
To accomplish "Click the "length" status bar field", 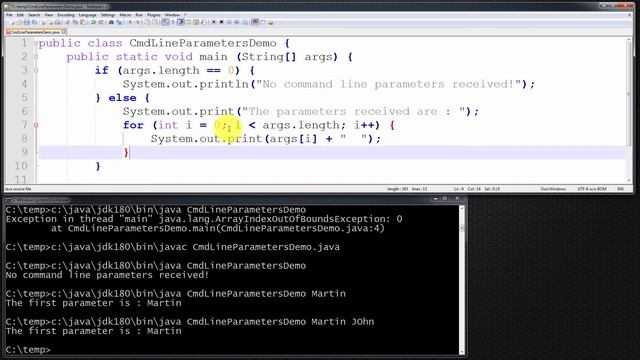I will point(397,189).
